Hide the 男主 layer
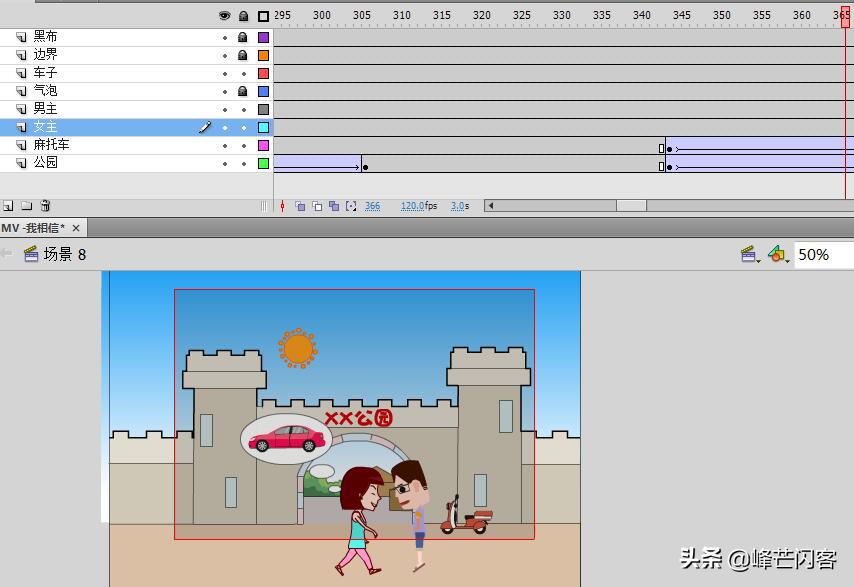This screenshot has height=587, width=854. click(224, 109)
